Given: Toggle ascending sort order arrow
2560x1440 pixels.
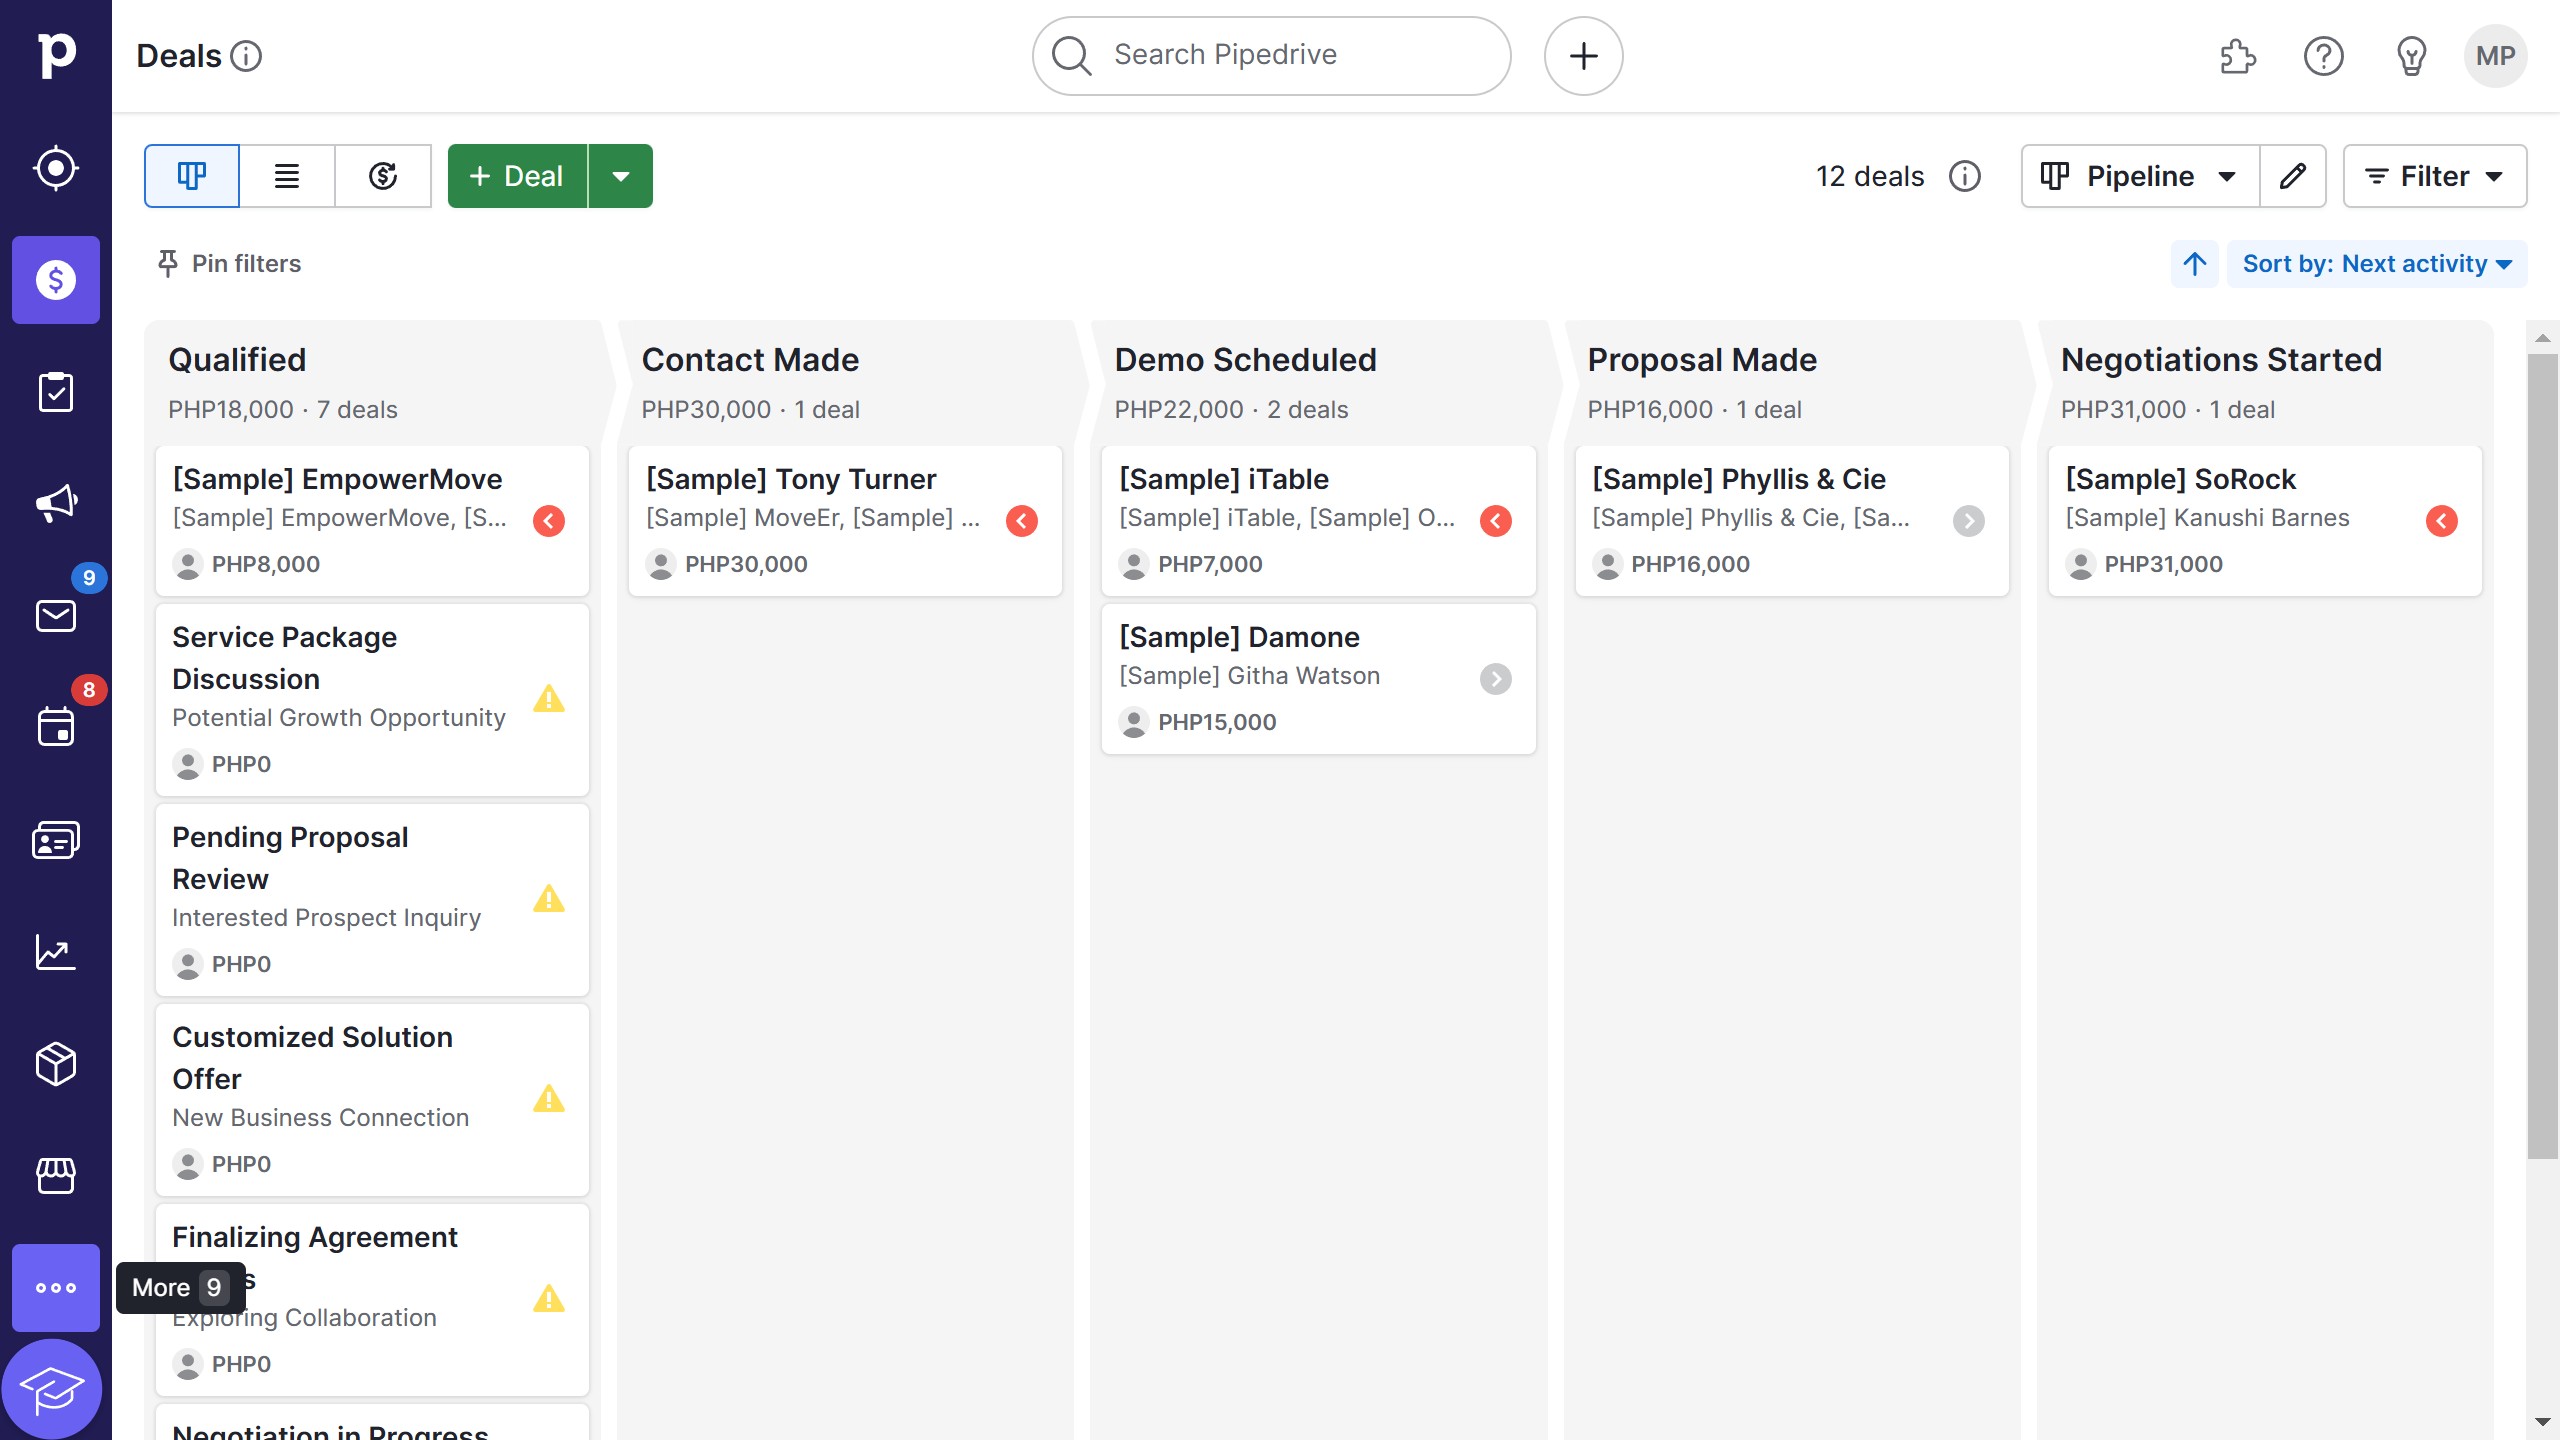Looking at the screenshot, I should (2193, 263).
